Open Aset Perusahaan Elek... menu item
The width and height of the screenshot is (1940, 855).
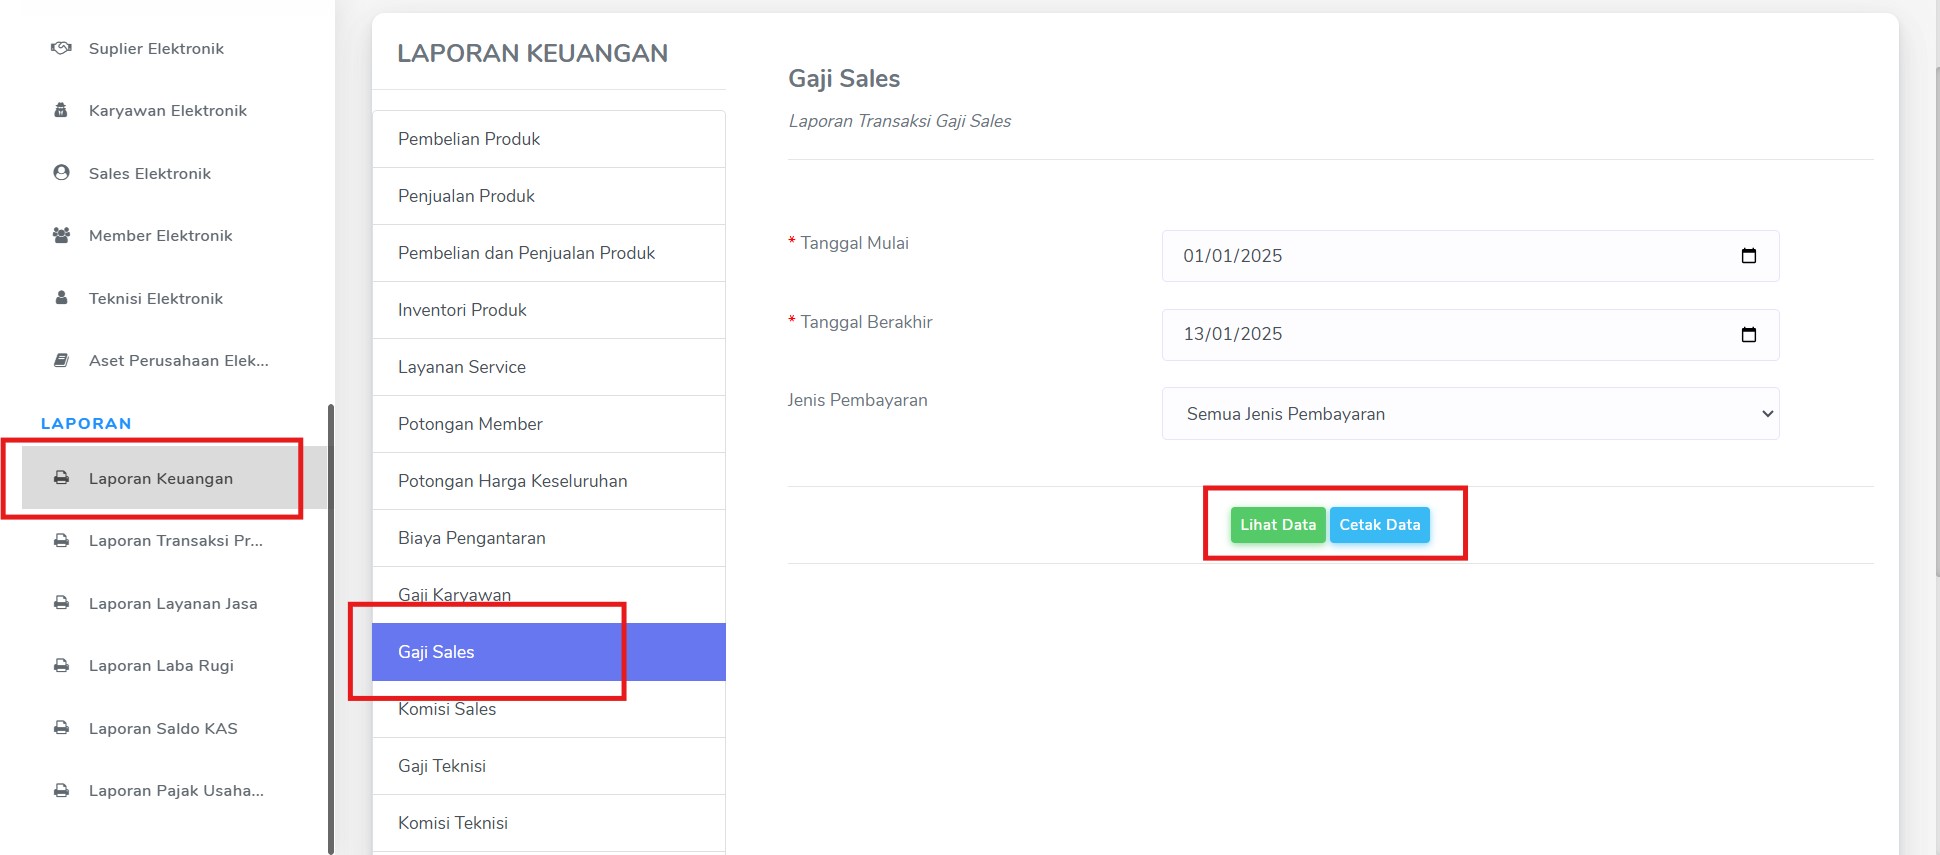(178, 360)
